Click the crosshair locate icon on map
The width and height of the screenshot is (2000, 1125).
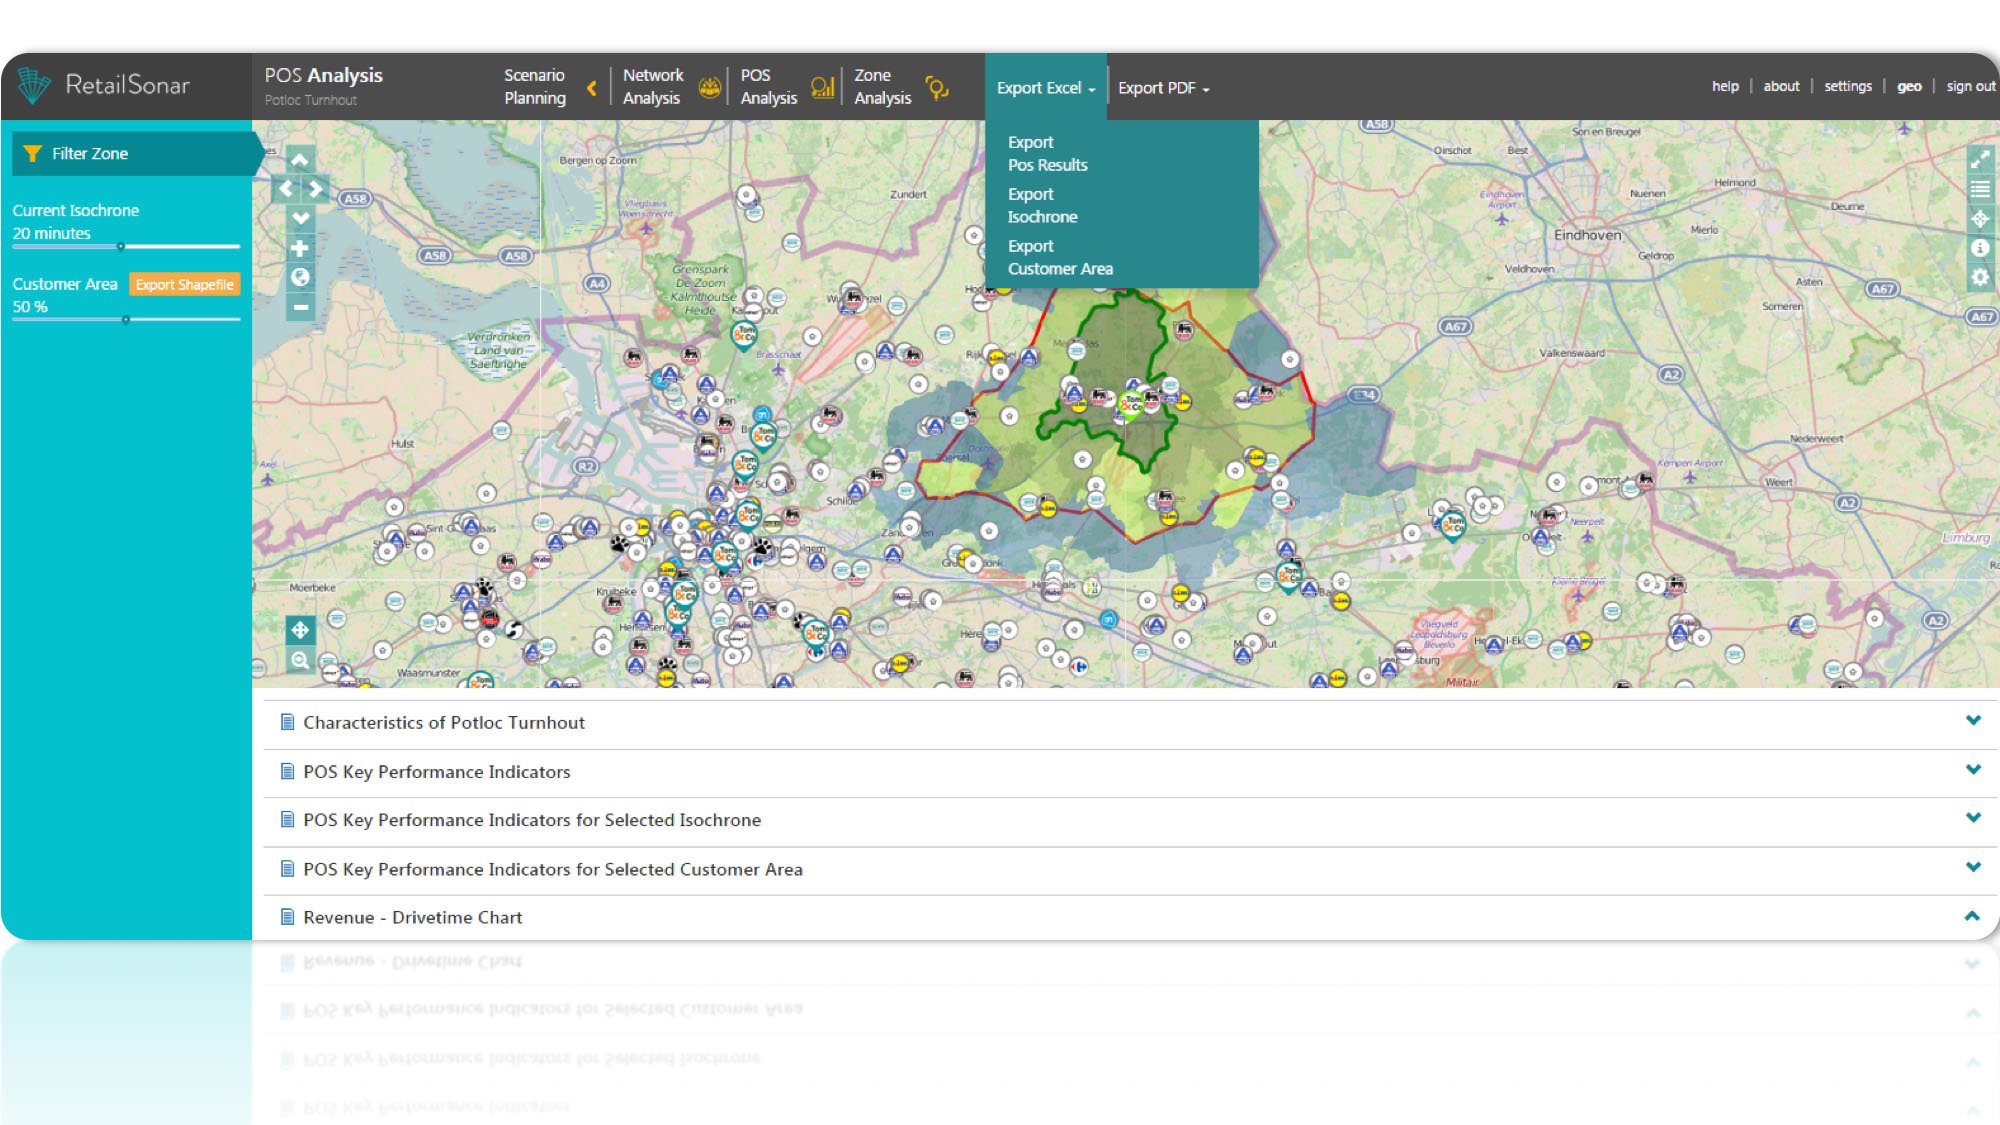pos(1979,219)
